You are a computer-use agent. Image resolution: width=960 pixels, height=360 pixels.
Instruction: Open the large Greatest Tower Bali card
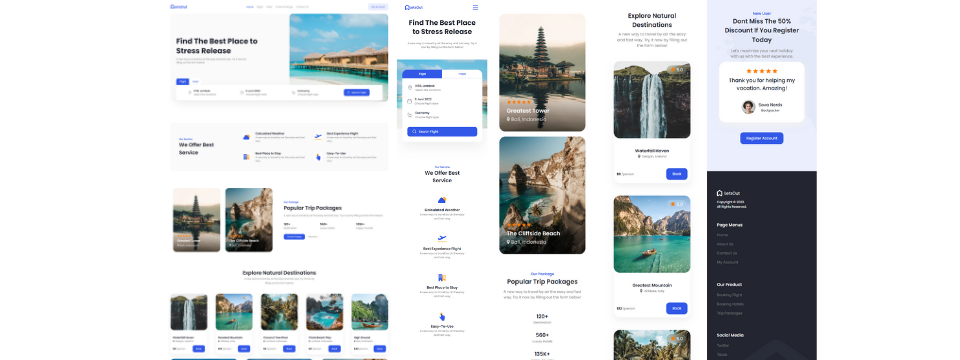tap(542, 72)
